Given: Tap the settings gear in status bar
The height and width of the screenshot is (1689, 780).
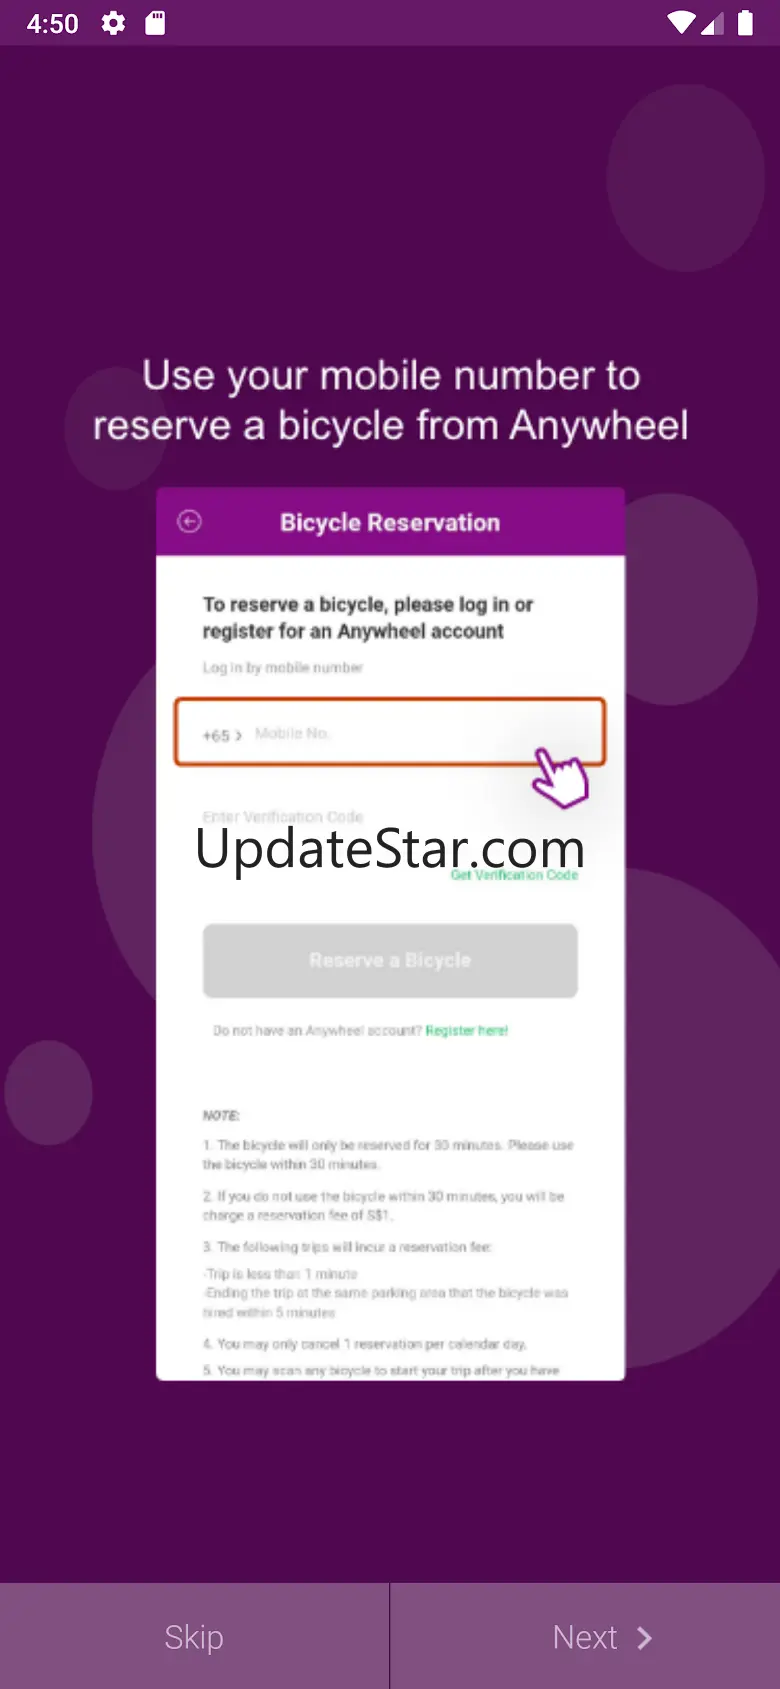Looking at the screenshot, I should tap(114, 23).
